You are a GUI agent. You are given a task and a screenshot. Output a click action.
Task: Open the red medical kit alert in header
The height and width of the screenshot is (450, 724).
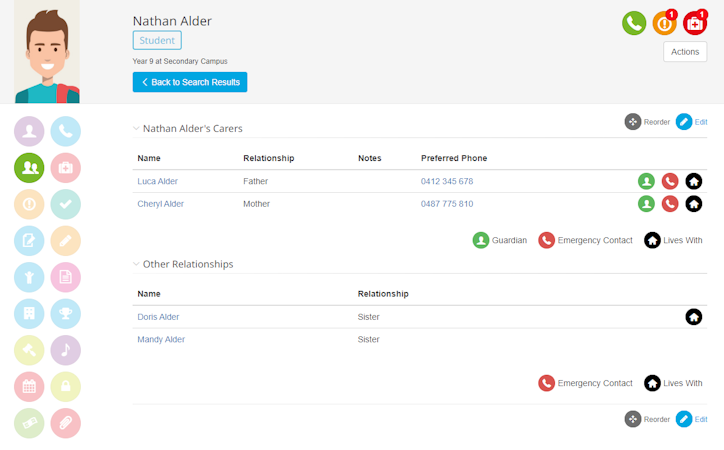click(695, 23)
